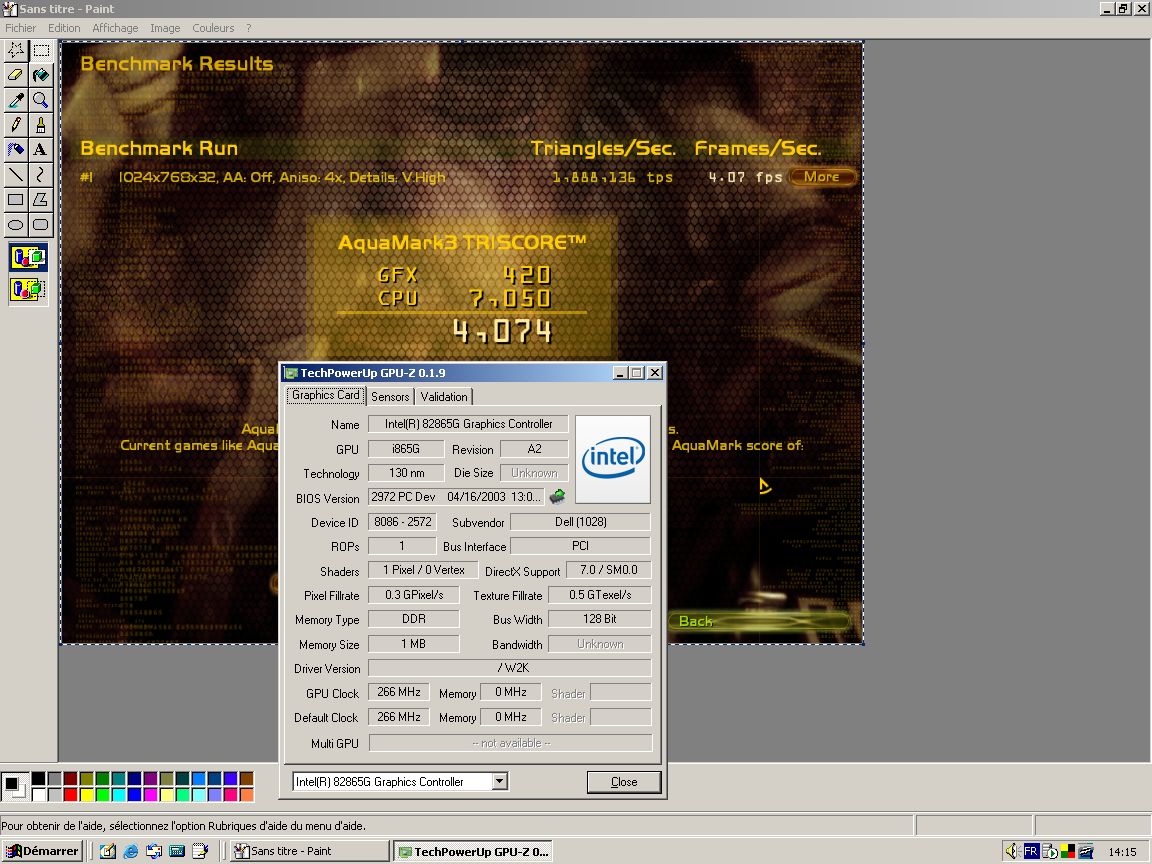Click the Show Desktop quick launch icon
This screenshot has height=864, width=1152.
click(x=107, y=852)
